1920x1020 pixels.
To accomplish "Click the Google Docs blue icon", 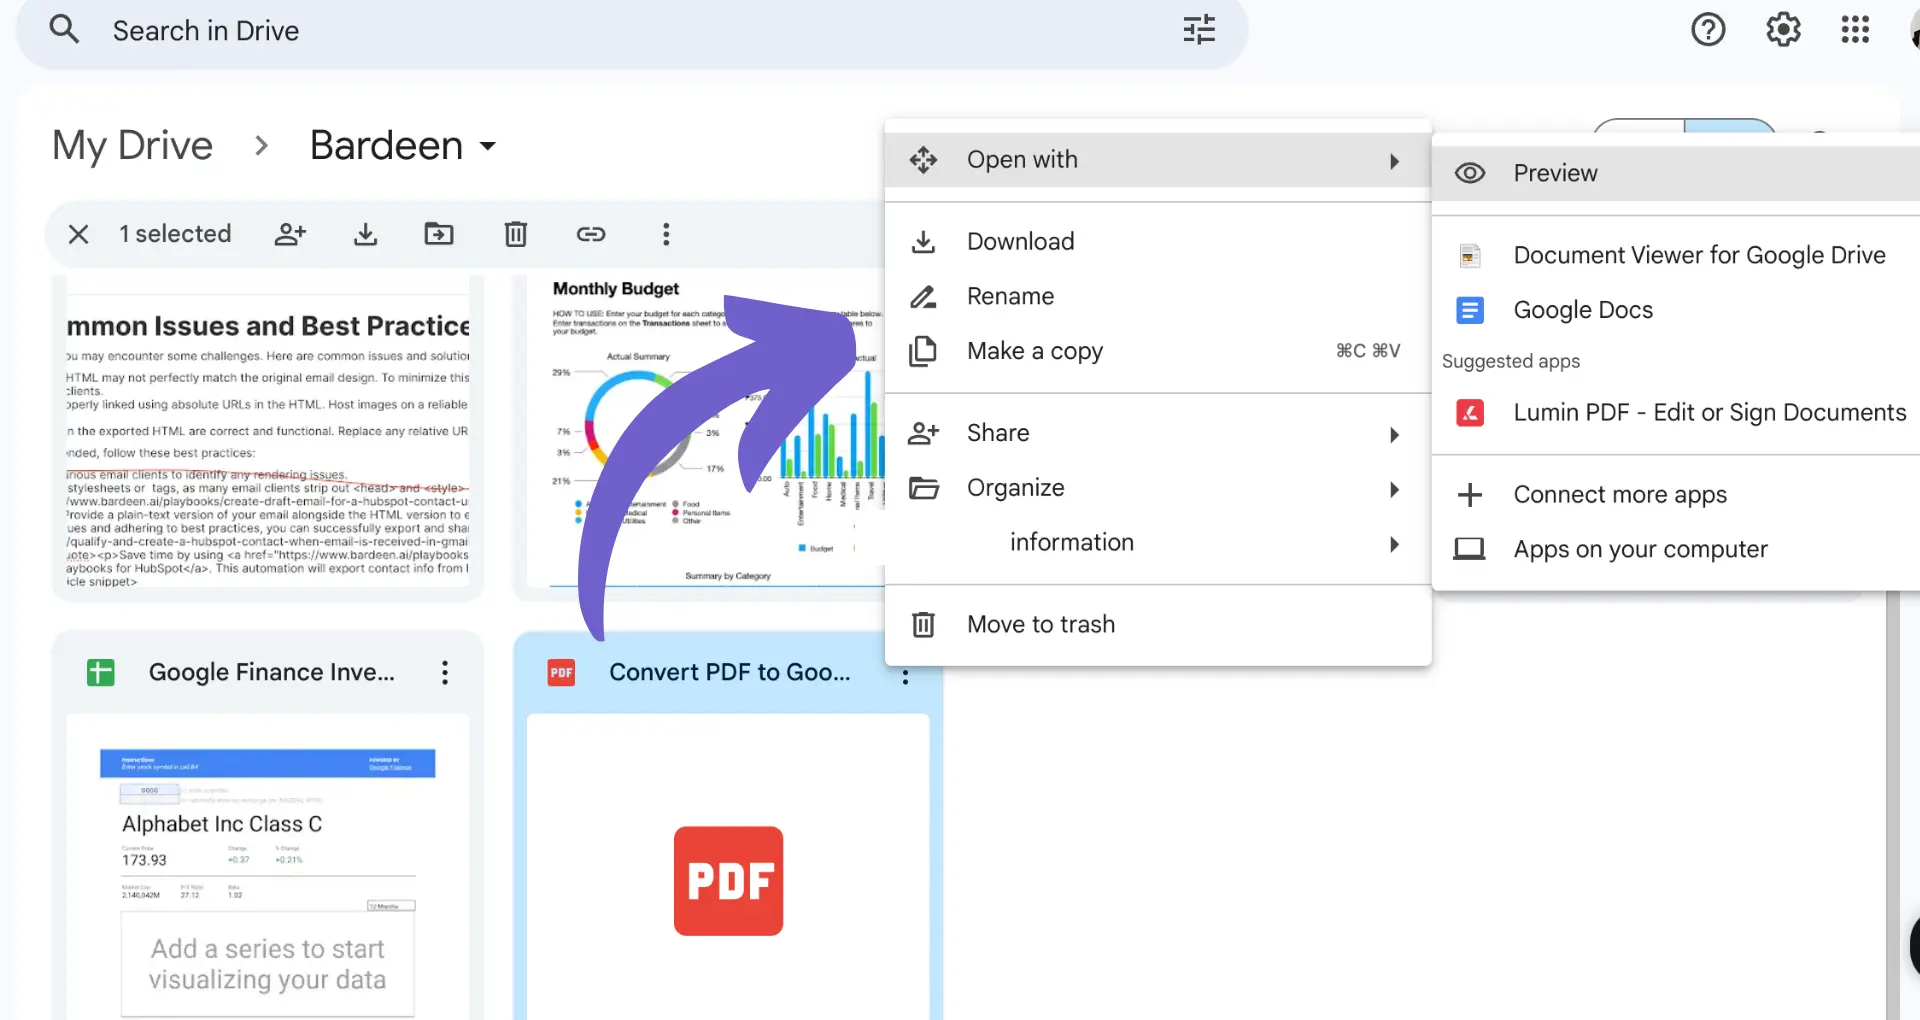I will 1469,310.
